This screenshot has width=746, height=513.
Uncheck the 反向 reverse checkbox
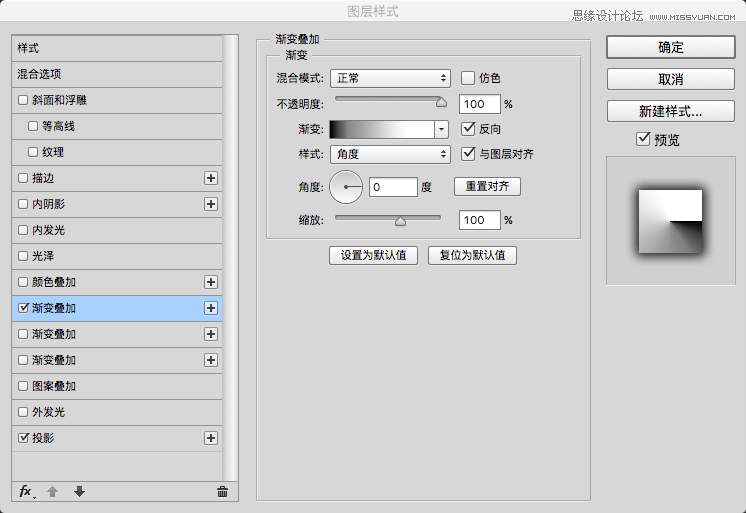[x=468, y=128]
